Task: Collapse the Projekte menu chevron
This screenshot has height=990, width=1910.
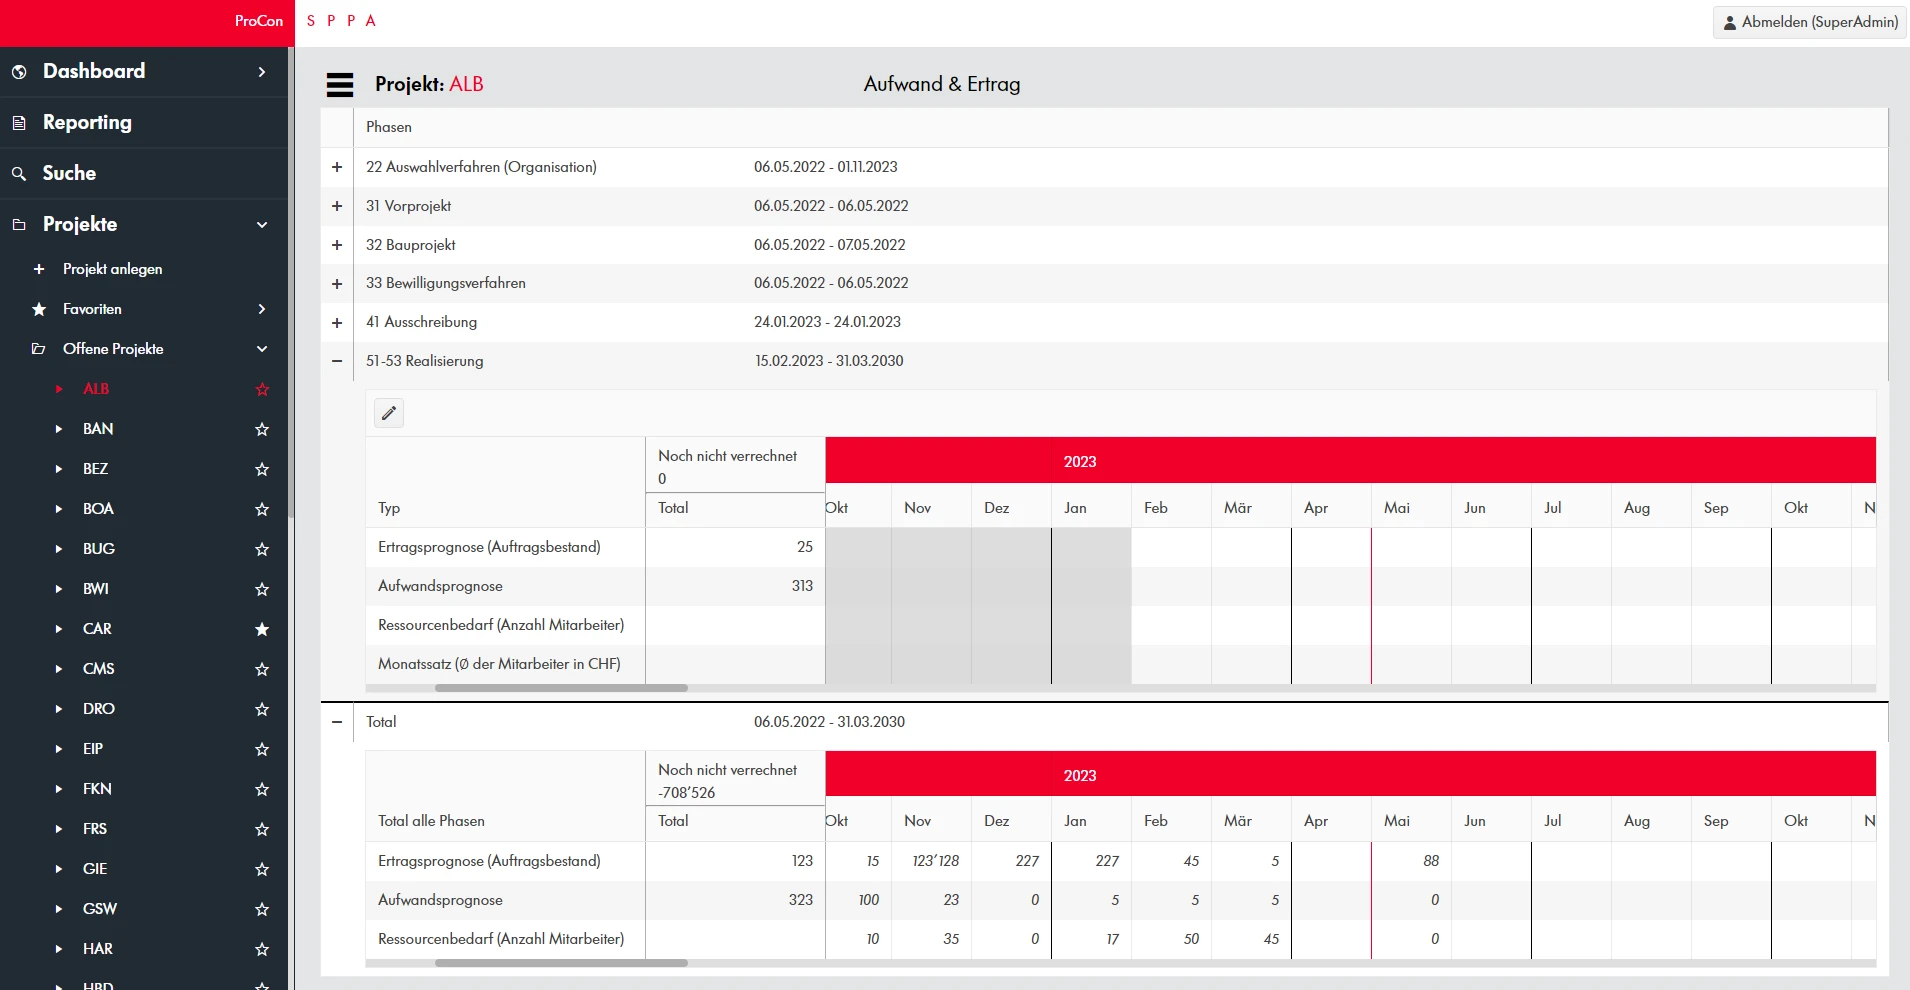Action: (x=262, y=225)
